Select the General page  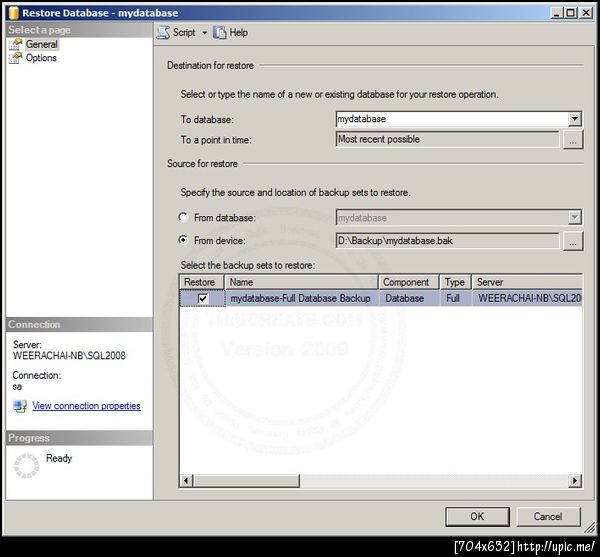(x=41, y=44)
